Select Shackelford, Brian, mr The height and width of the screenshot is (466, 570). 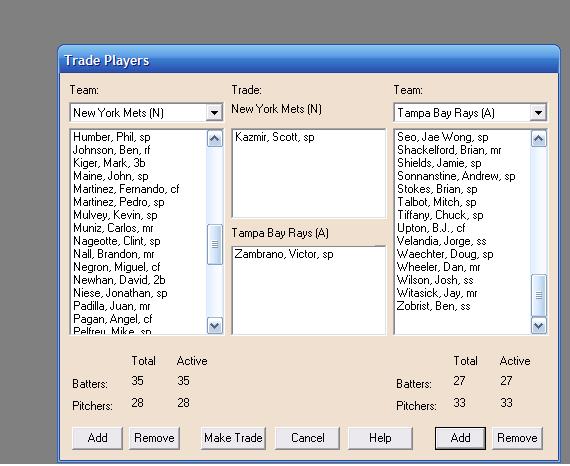click(x=449, y=150)
